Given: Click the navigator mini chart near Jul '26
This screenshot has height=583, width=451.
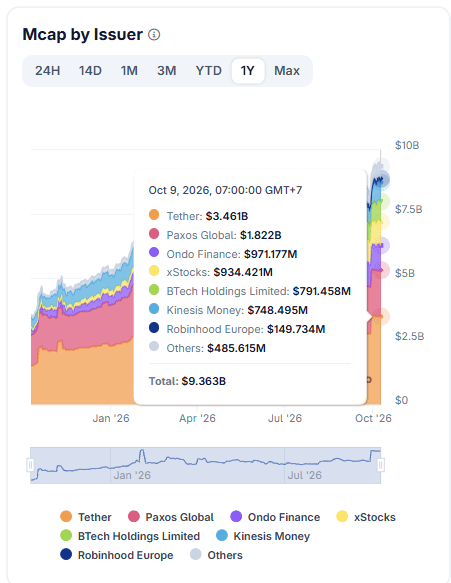Looking at the screenshot, I should click(305, 475).
